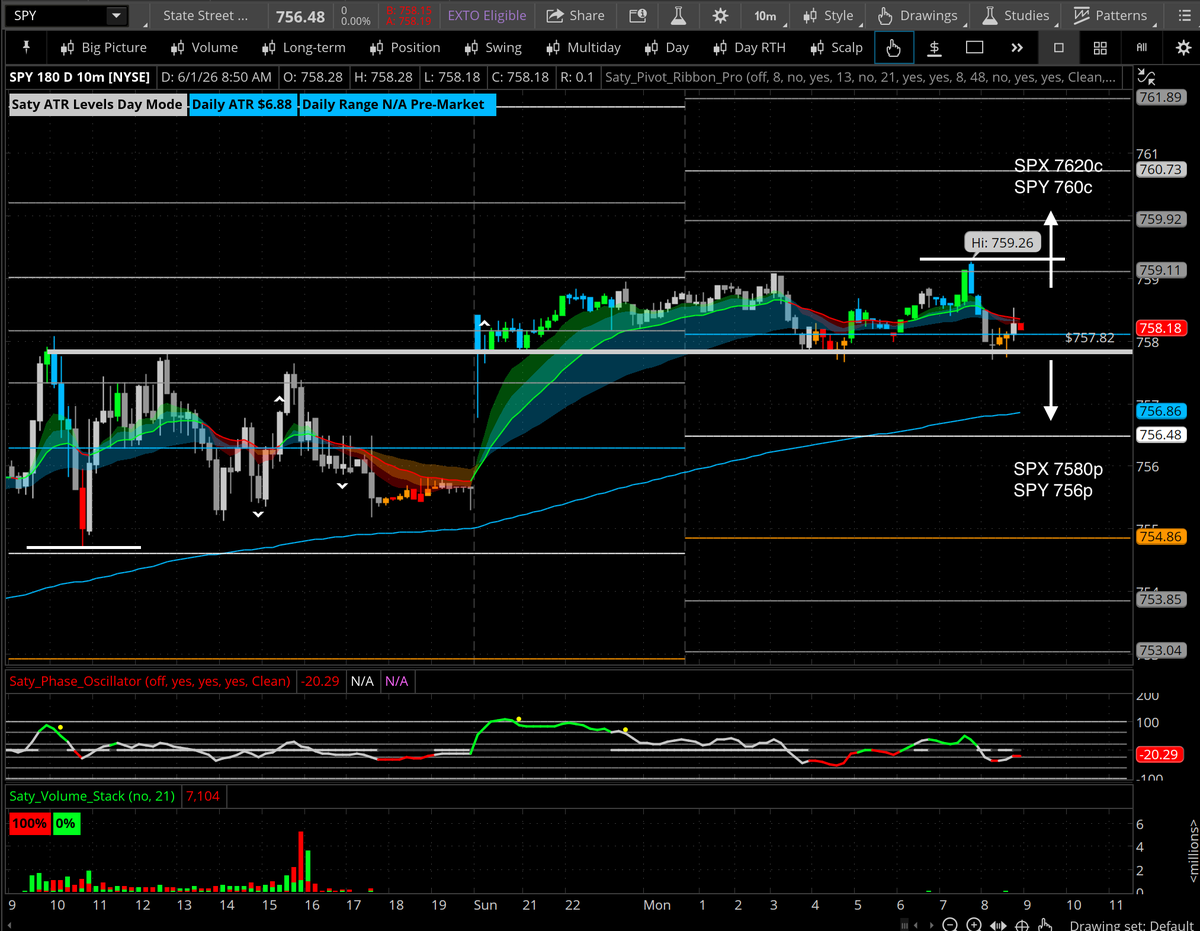
Task: Click the 761.89 price axis bubble
Action: pyautogui.click(x=1161, y=97)
